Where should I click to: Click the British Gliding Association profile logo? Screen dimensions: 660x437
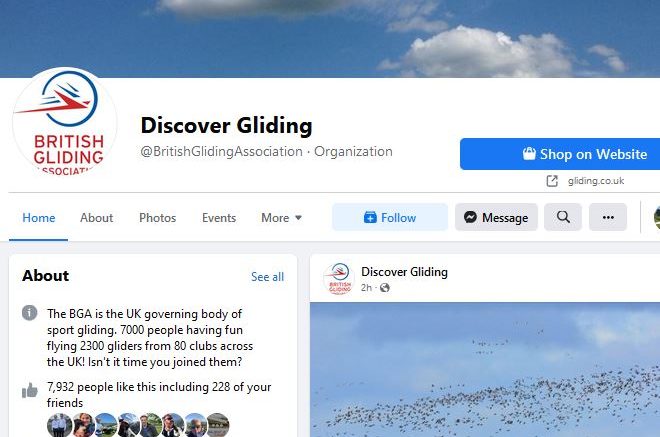pyautogui.click(x=65, y=123)
